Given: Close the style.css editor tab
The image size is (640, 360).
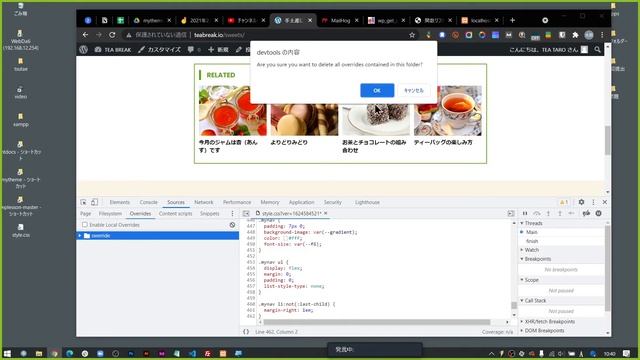Looking at the screenshot, I should (x=326, y=213).
